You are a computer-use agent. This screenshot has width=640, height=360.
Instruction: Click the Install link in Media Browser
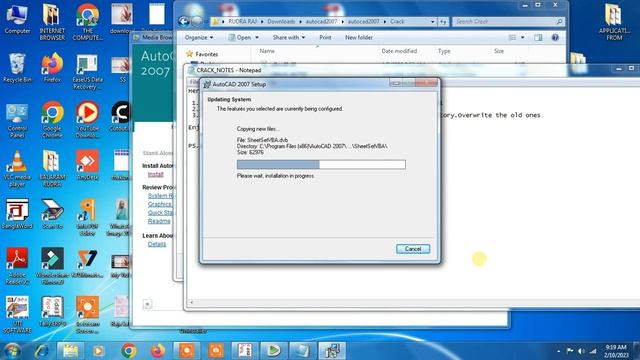[x=156, y=174]
